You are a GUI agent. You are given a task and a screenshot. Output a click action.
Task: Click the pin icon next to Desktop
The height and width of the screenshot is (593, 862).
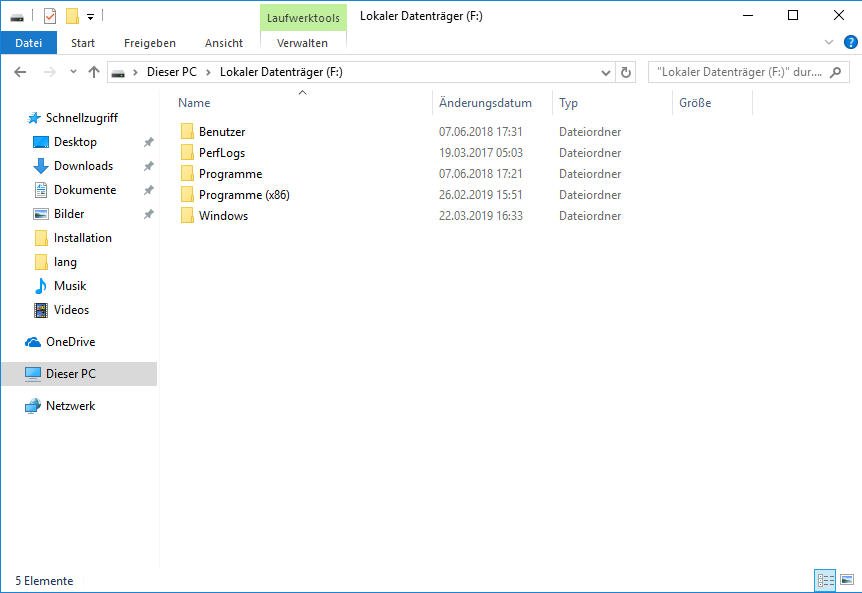148,142
